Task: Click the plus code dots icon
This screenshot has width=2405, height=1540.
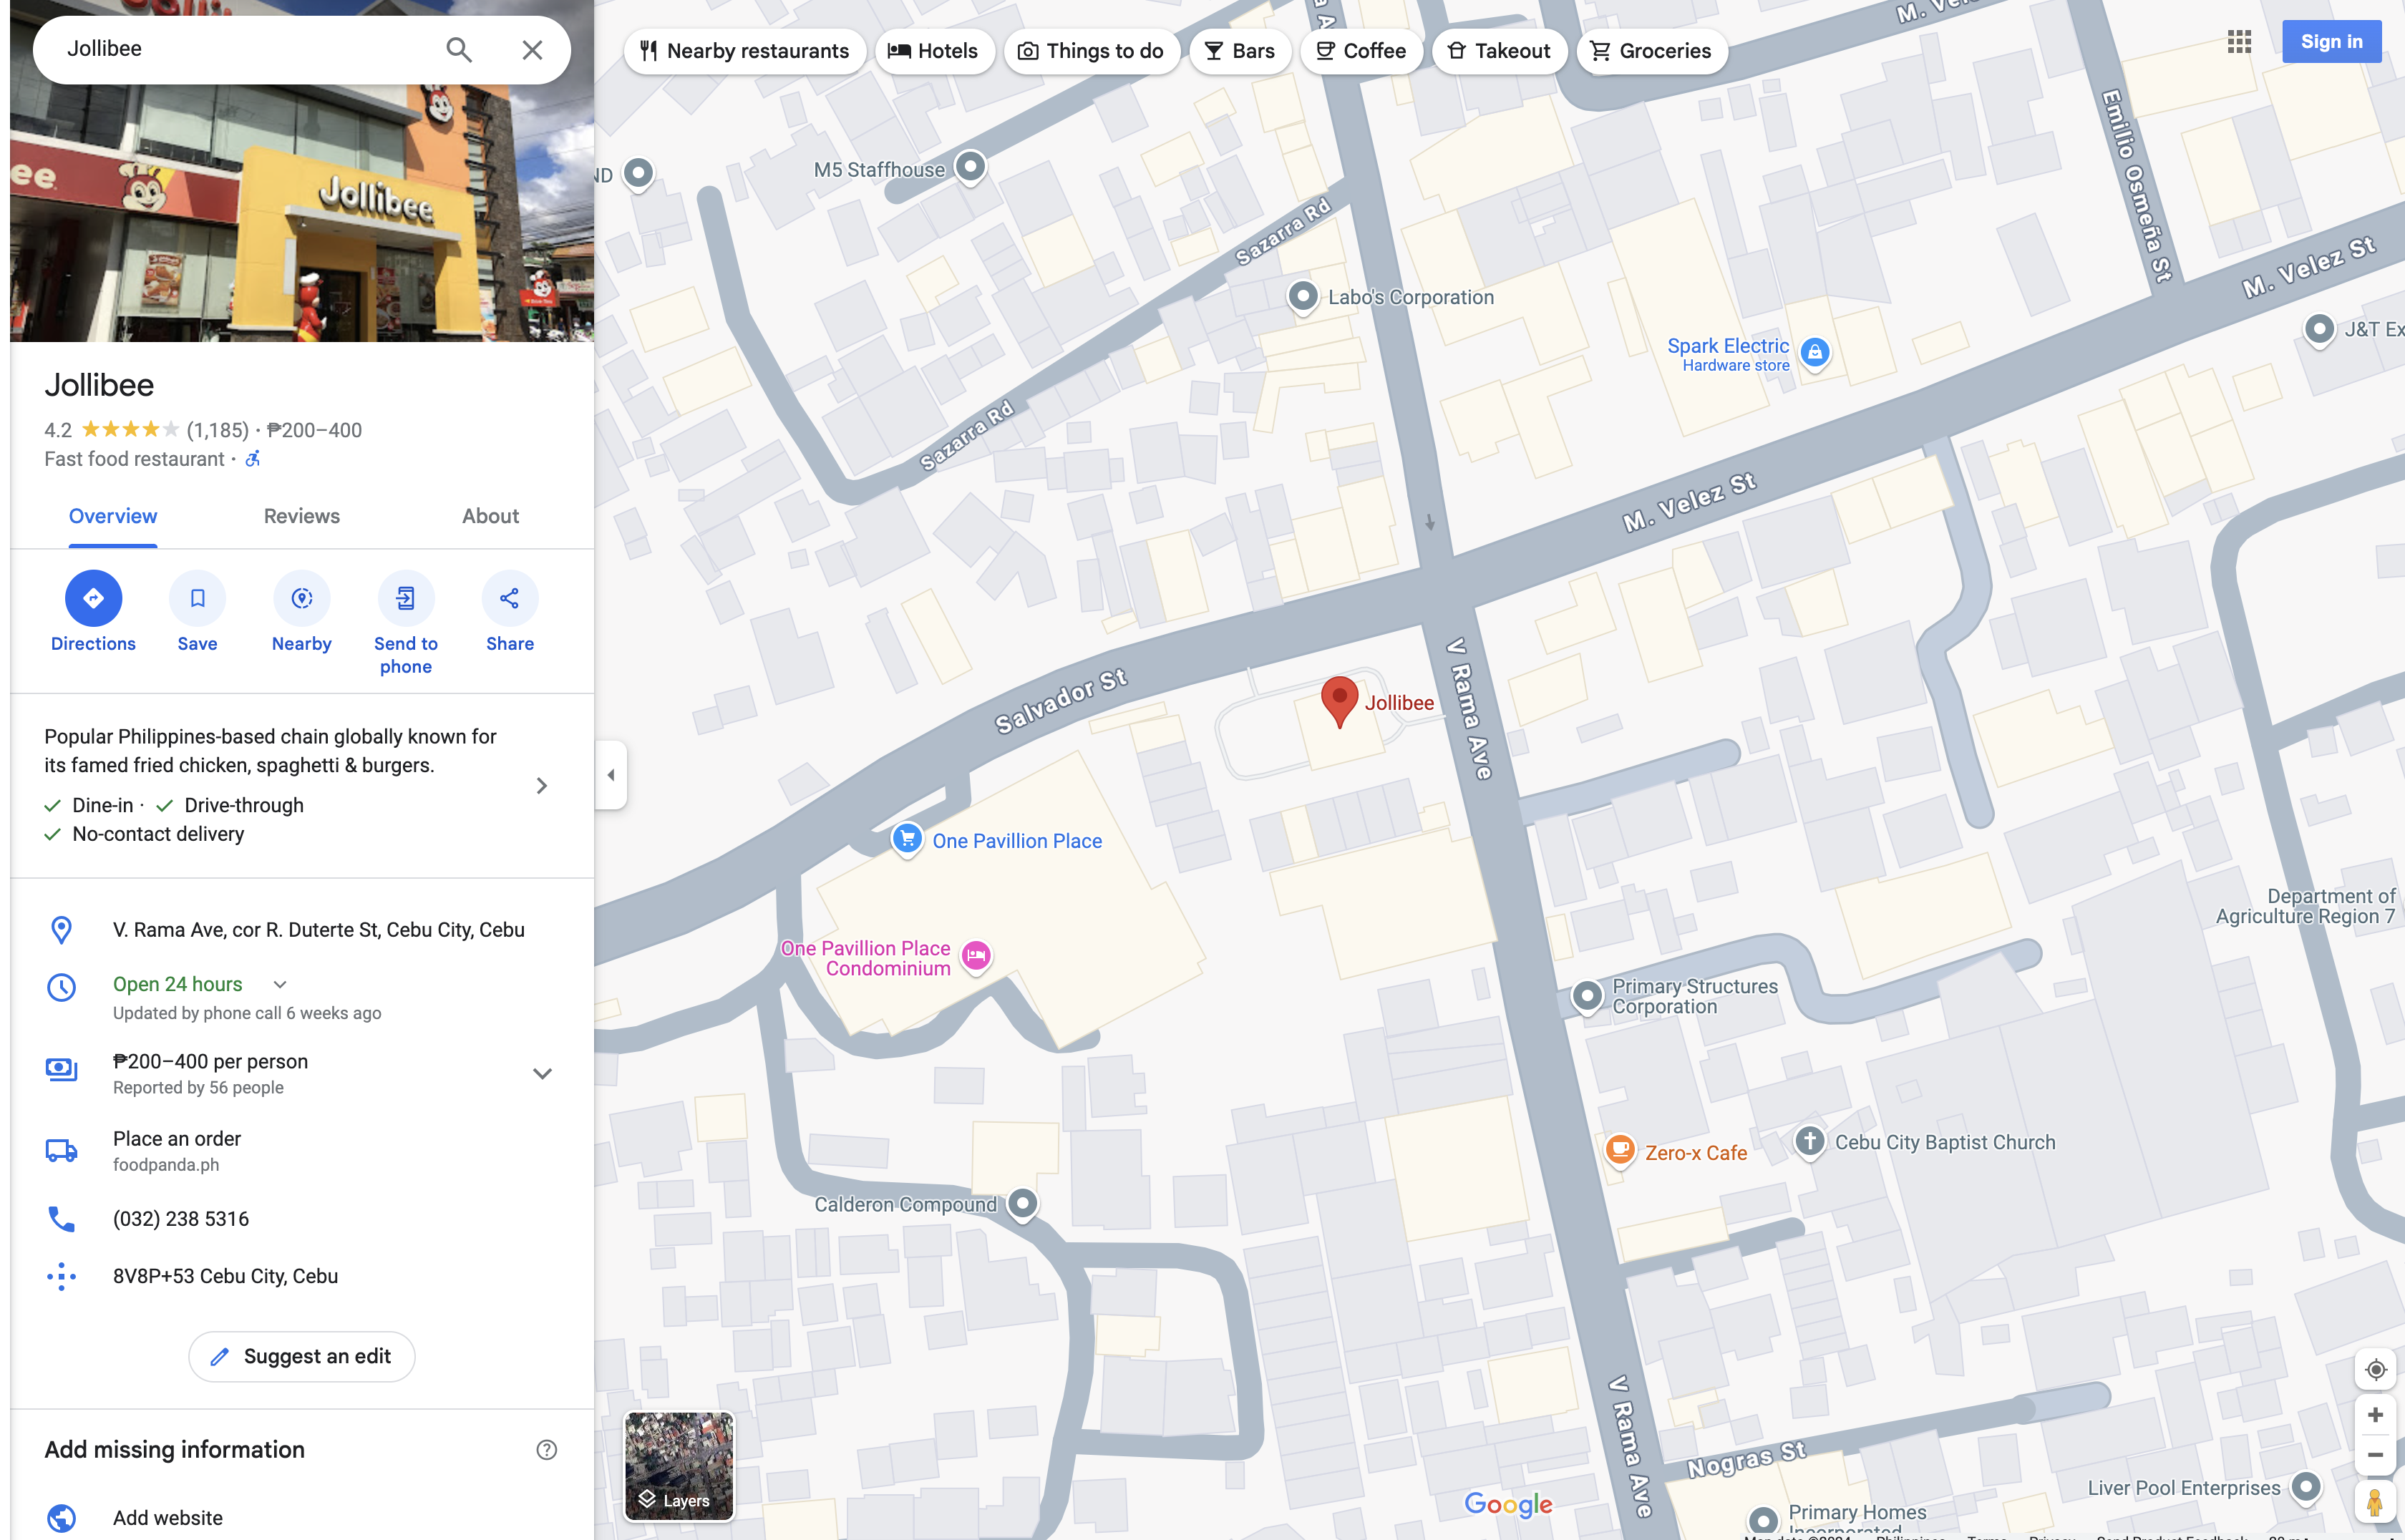Action: pos(61,1276)
